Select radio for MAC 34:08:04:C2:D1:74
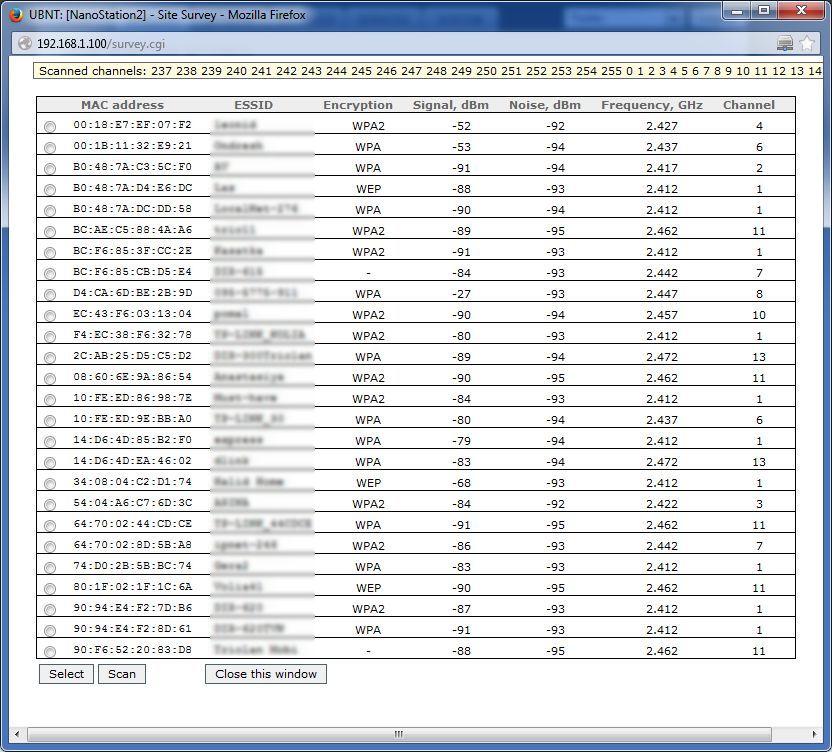832x752 pixels. (50, 483)
